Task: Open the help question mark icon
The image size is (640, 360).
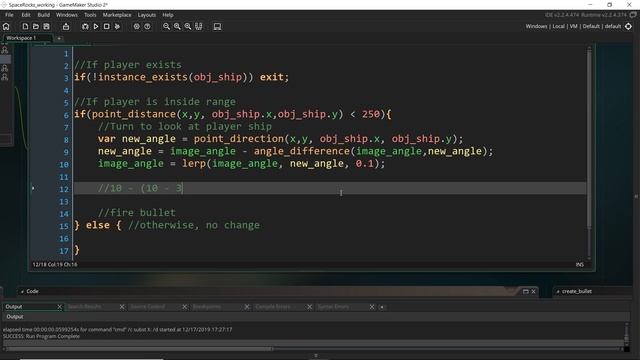Action: coord(147,27)
